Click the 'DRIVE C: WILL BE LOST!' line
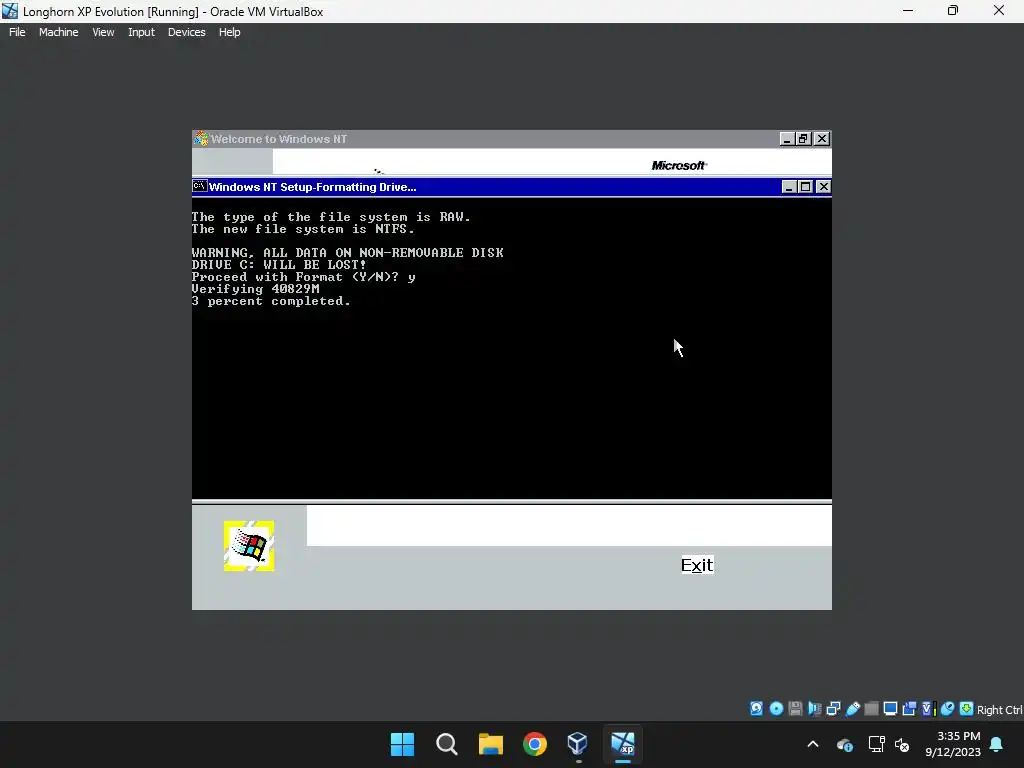1024x768 pixels. [279, 264]
